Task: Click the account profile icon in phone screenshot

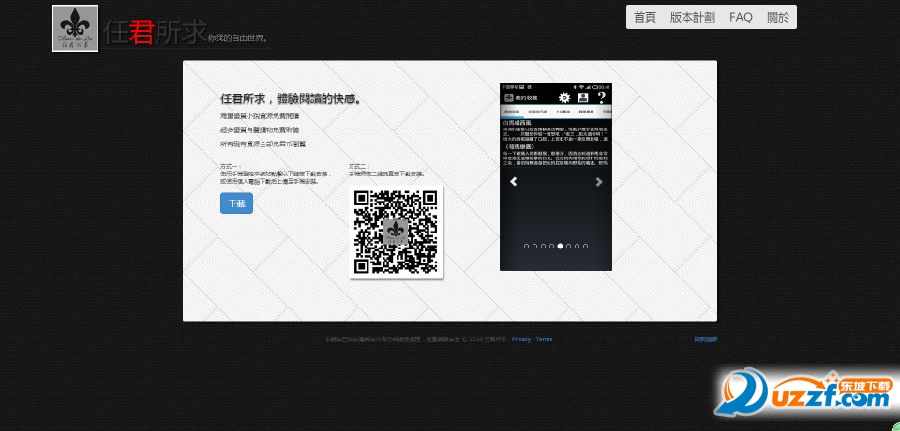Action: coord(583,98)
